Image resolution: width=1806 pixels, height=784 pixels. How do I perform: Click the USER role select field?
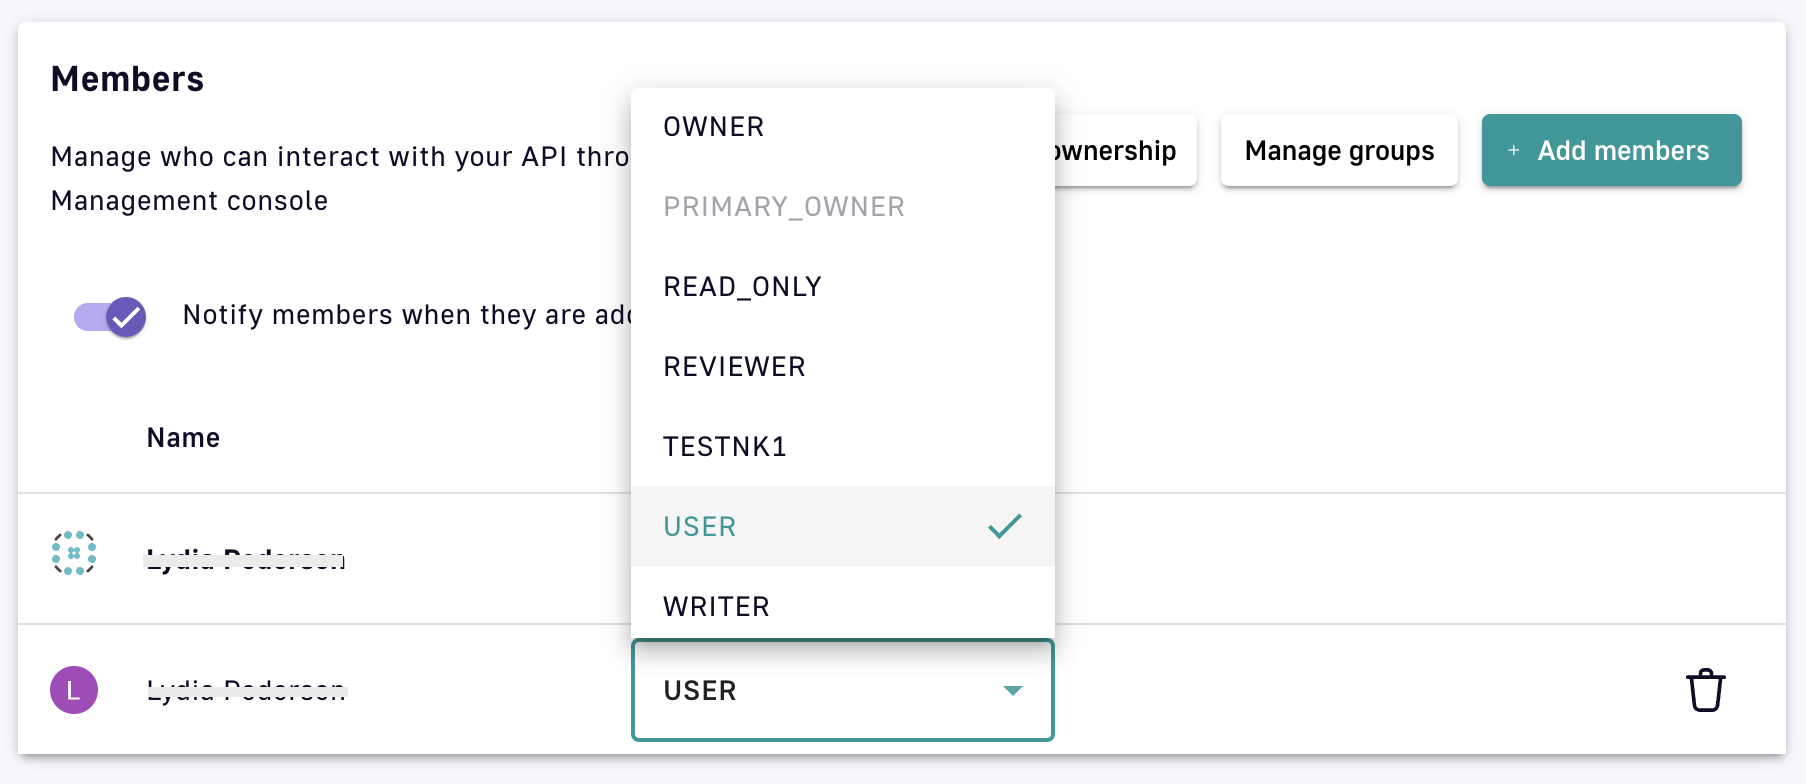(820, 690)
